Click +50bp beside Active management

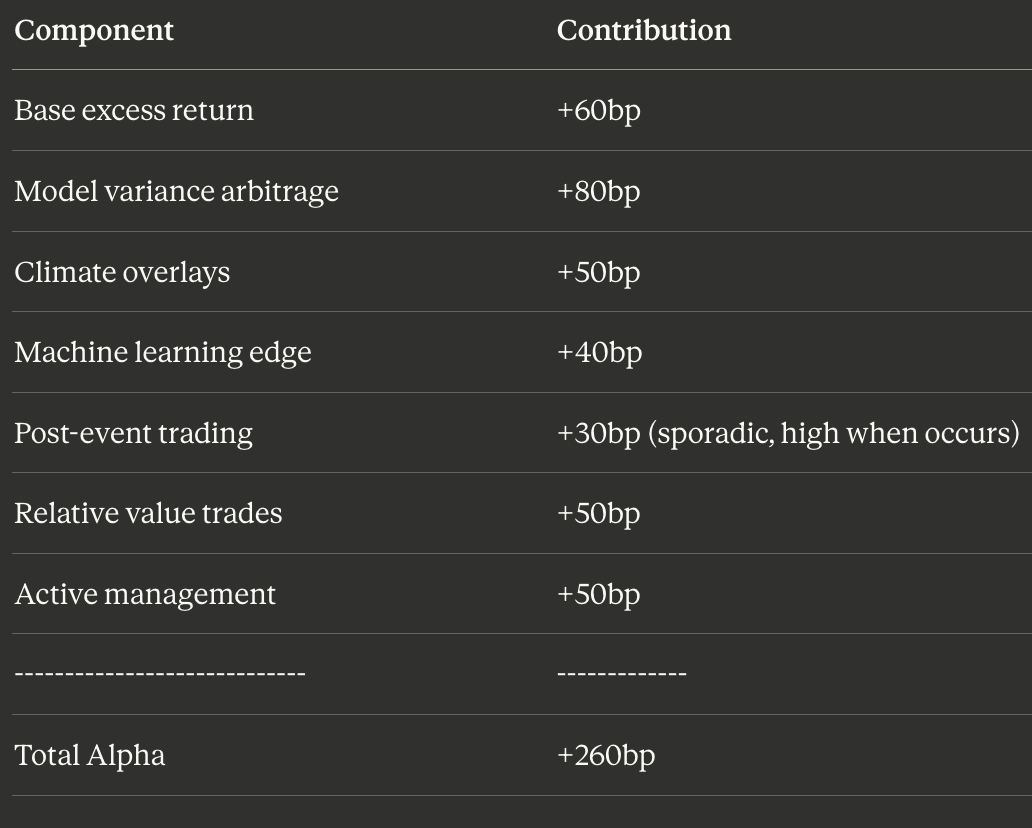point(598,595)
